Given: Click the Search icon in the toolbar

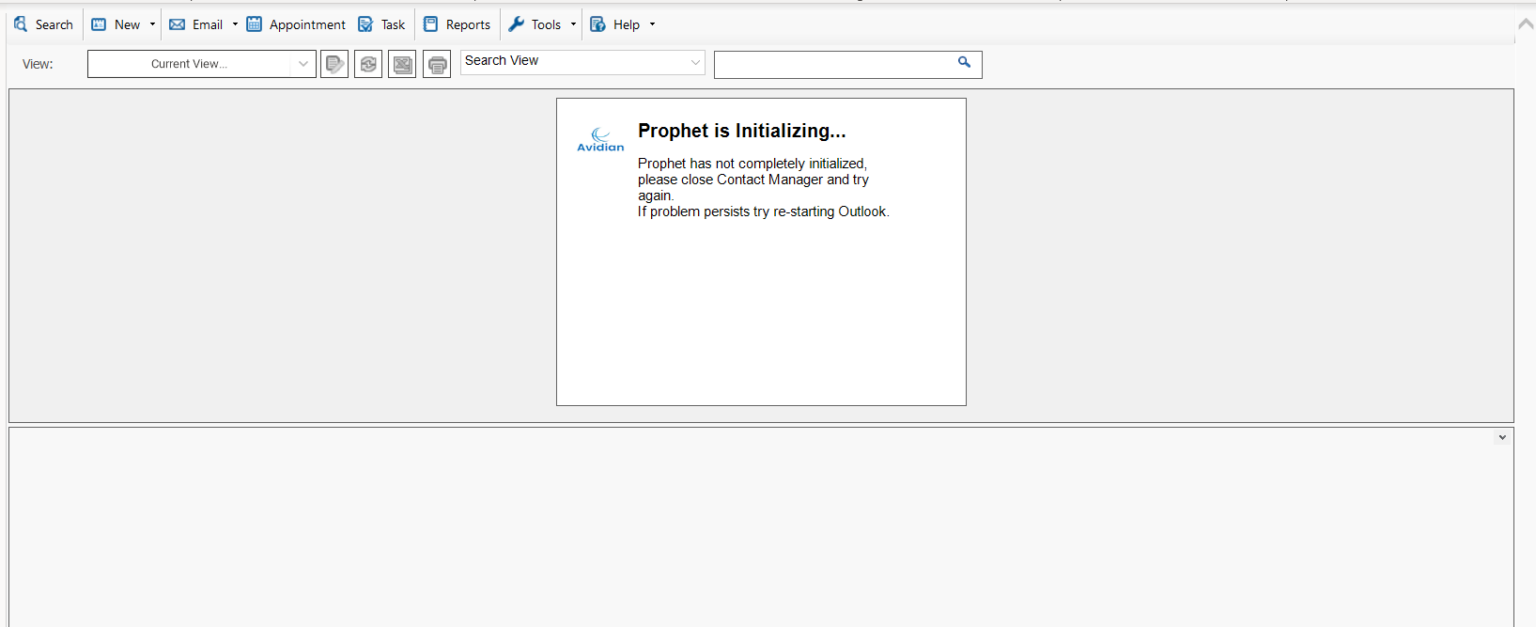Looking at the screenshot, I should (x=21, y=24).
